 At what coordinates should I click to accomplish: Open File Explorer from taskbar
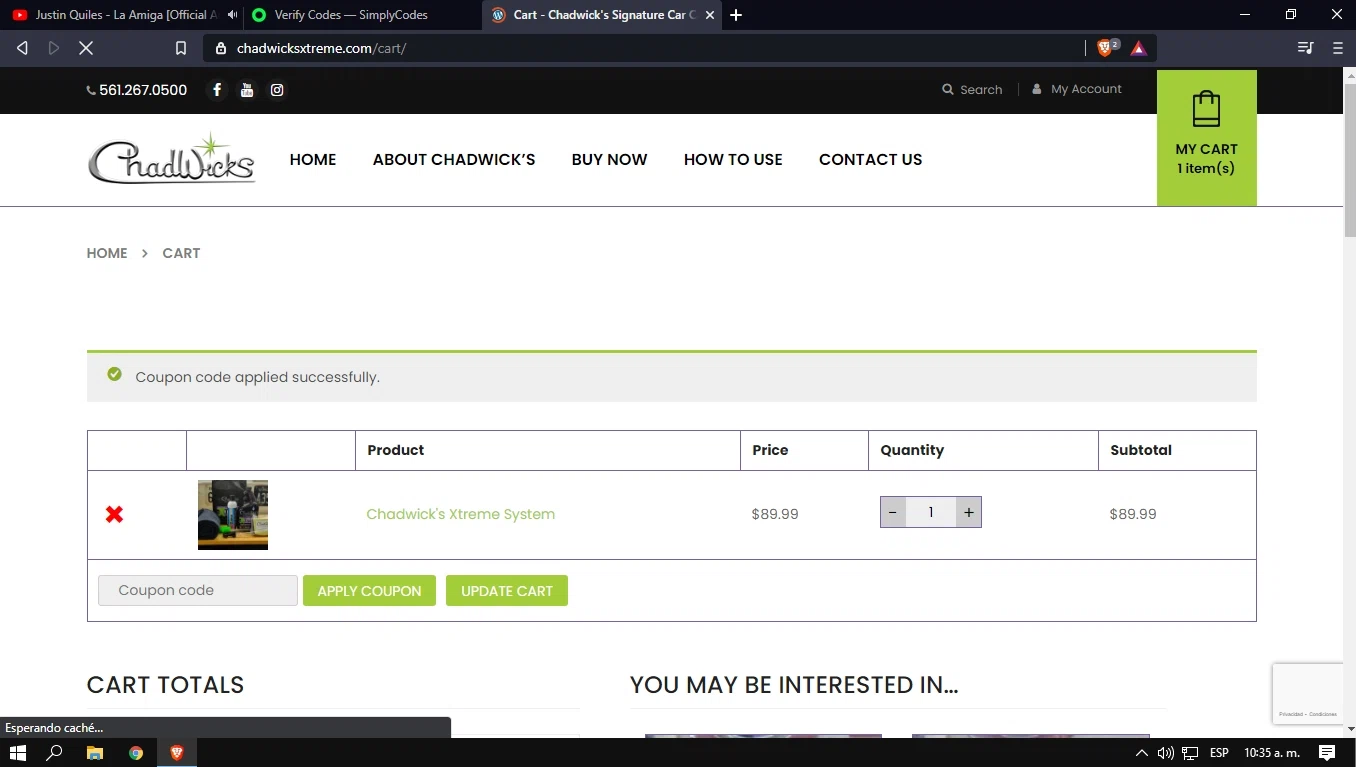[95, 753]
